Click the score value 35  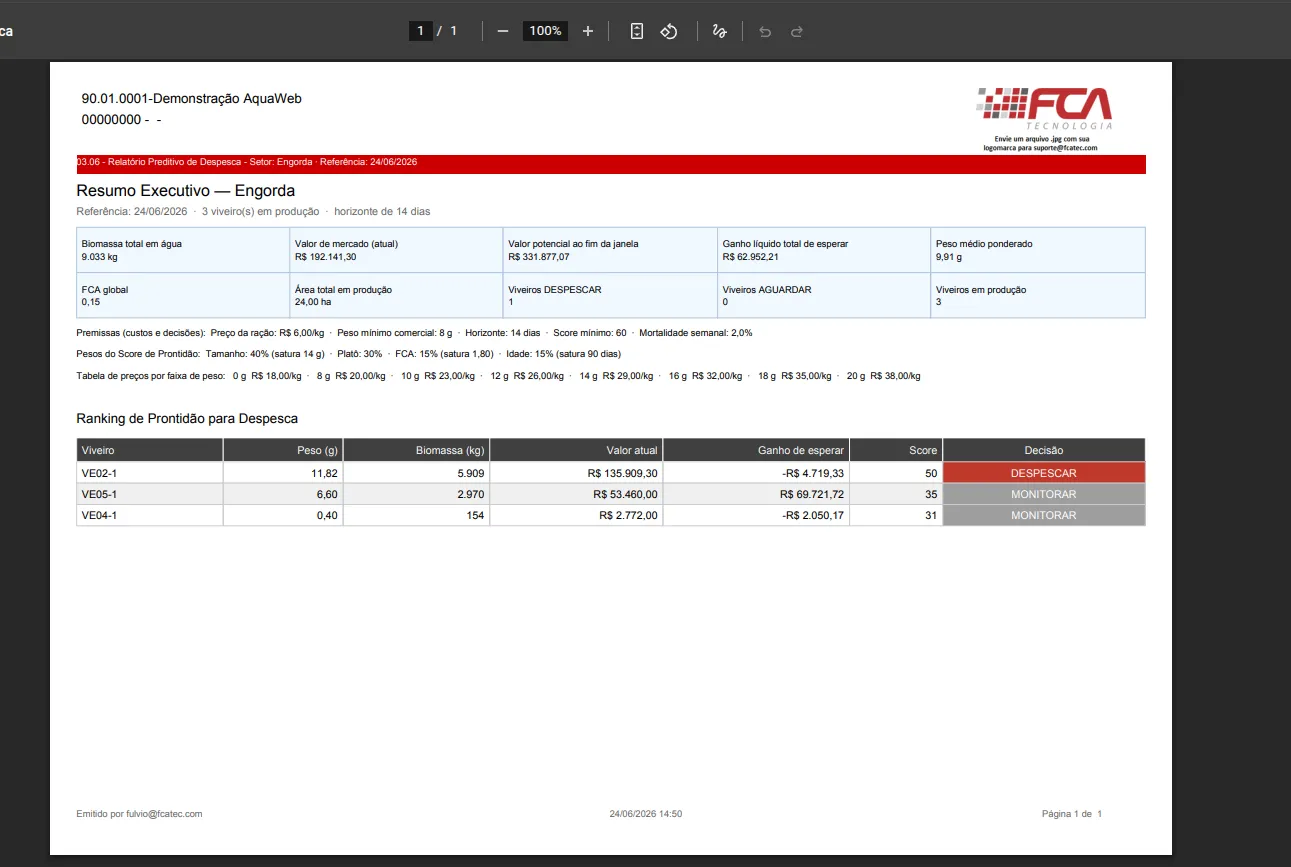pos(931,494)
